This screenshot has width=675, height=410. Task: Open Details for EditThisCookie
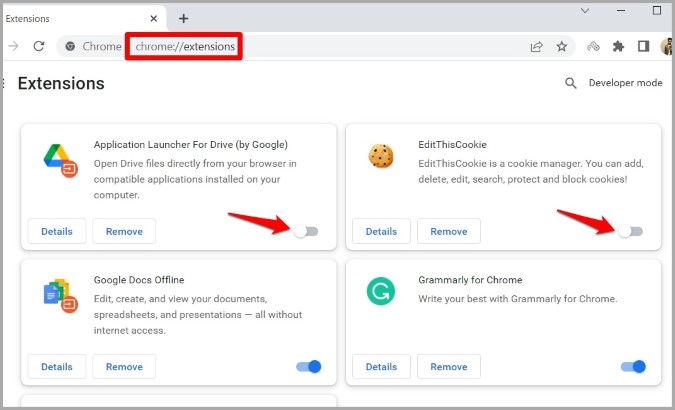[381, 231]
